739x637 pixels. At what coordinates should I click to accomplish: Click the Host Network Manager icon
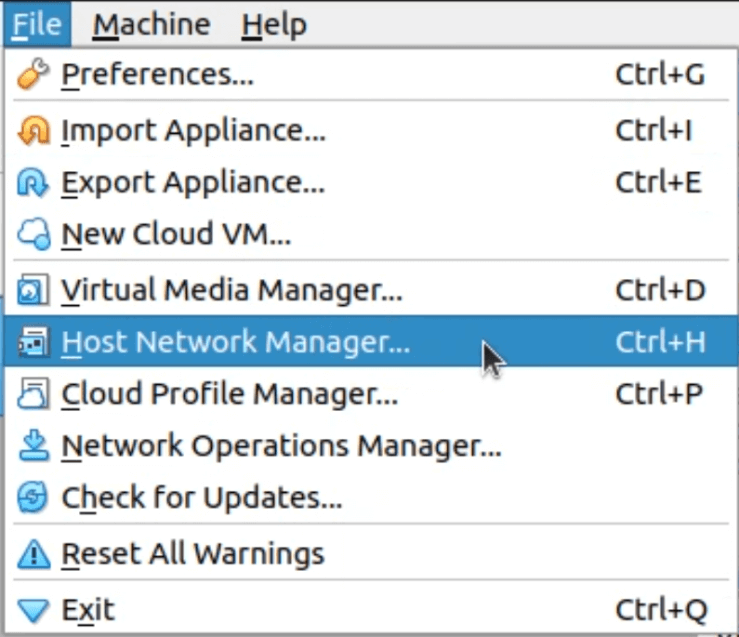point(33,342)
